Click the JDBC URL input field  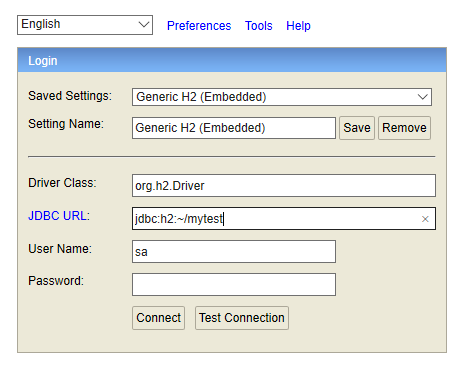(x=284, y=219)
